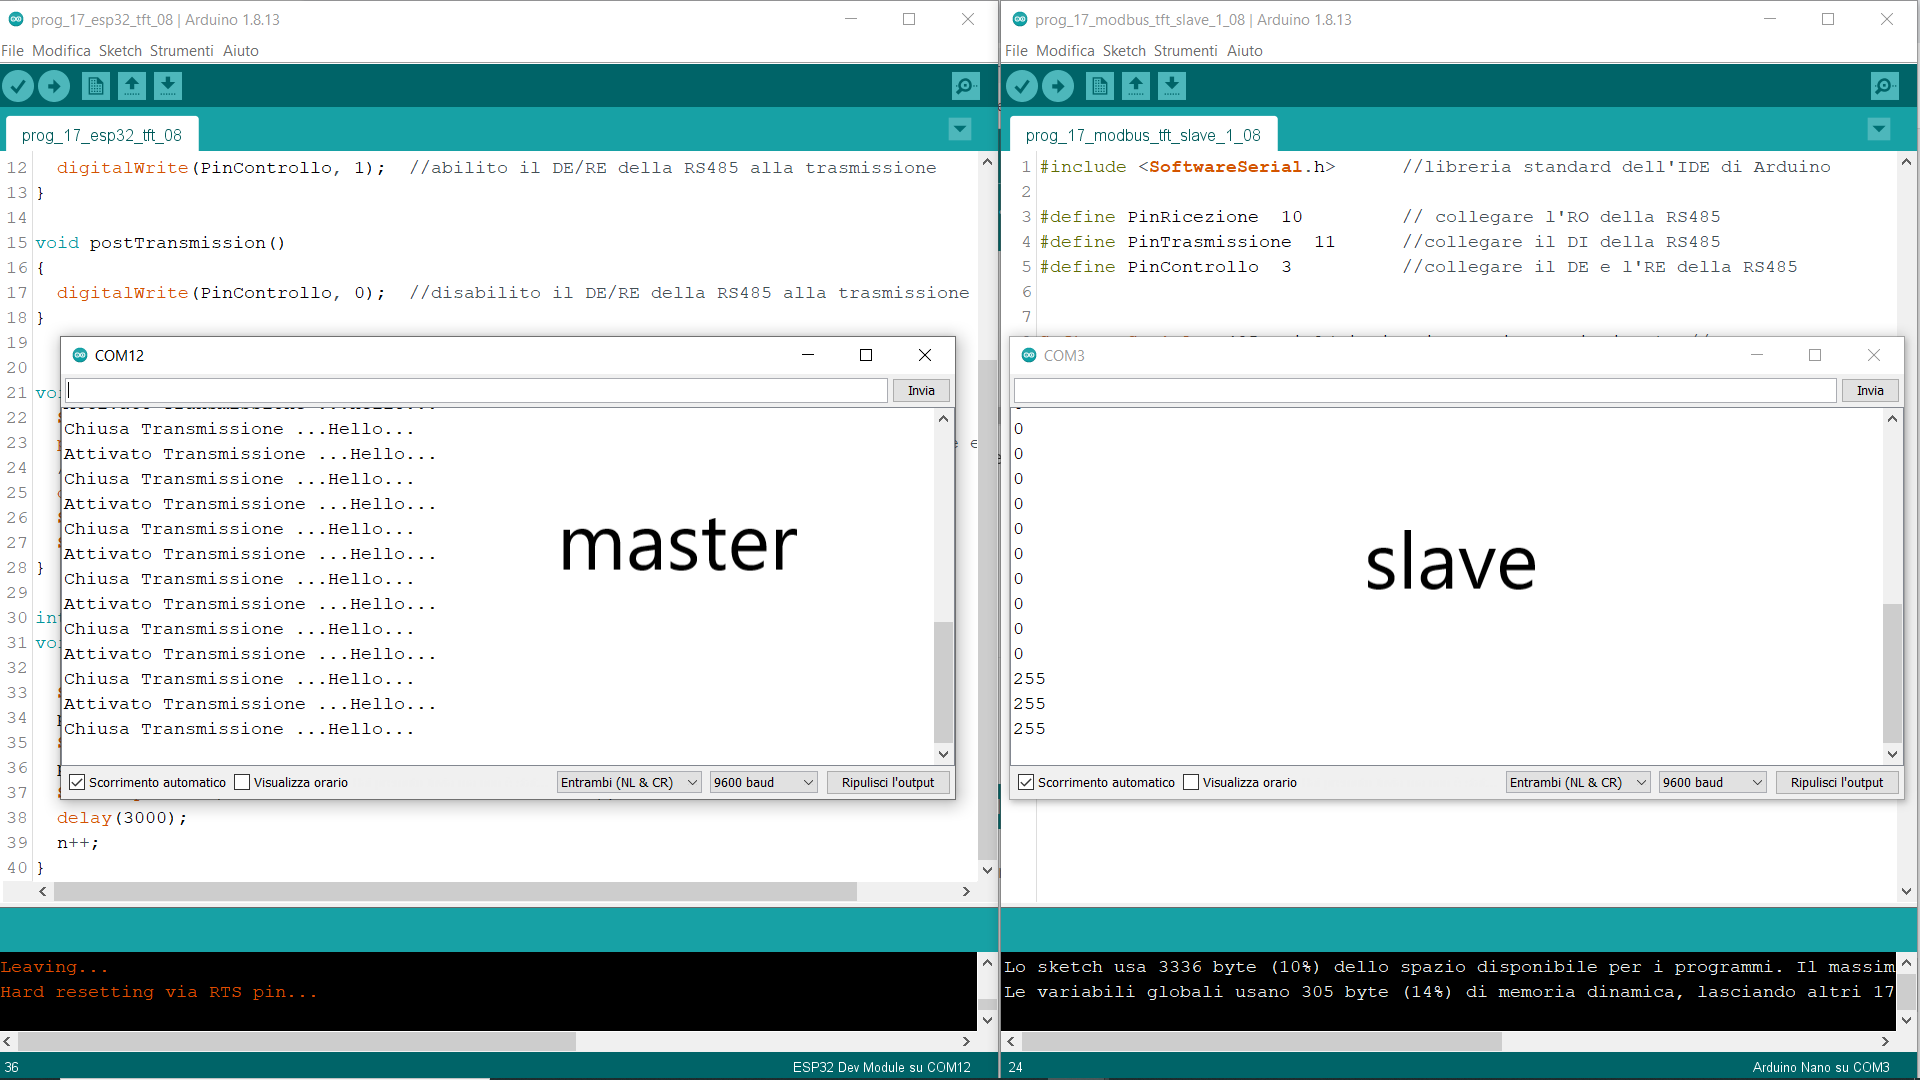
Task: Click Upload icon in slave sketch window
Action: [x=1058, y=87]
